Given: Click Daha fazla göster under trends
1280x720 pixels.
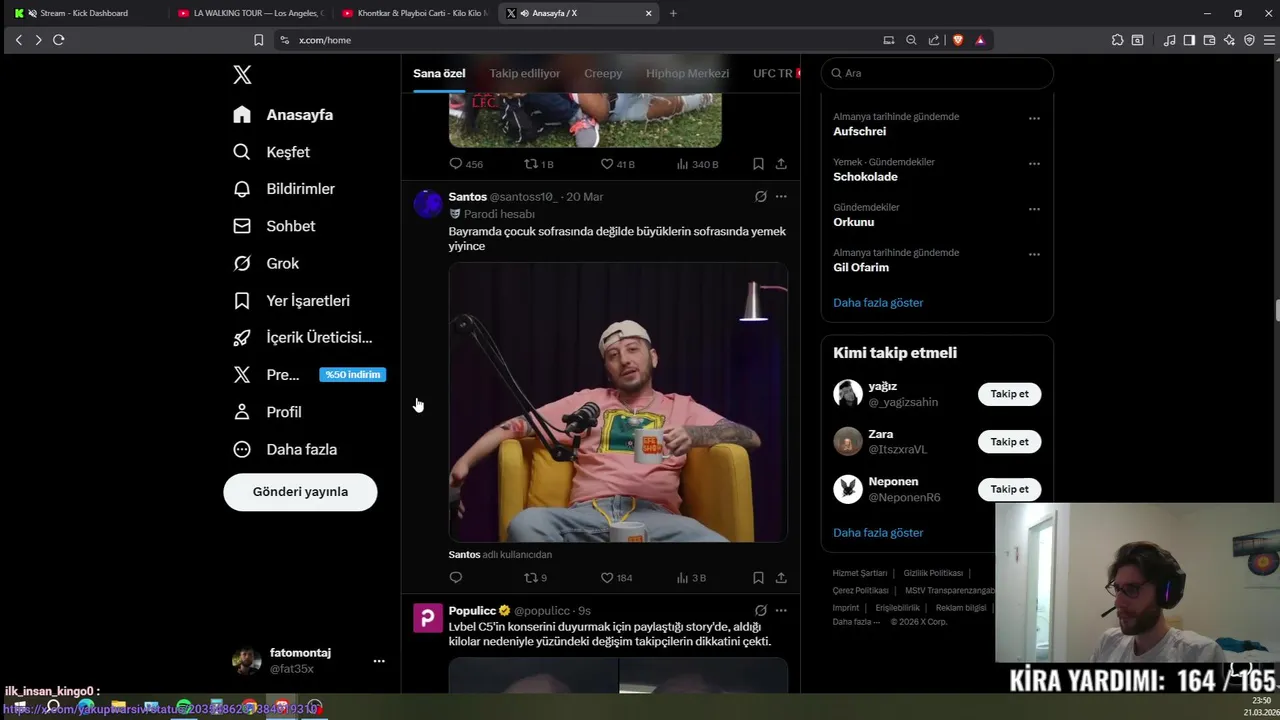Looking at the screenshot, I should pyautogui.click(x=878, y=303).
